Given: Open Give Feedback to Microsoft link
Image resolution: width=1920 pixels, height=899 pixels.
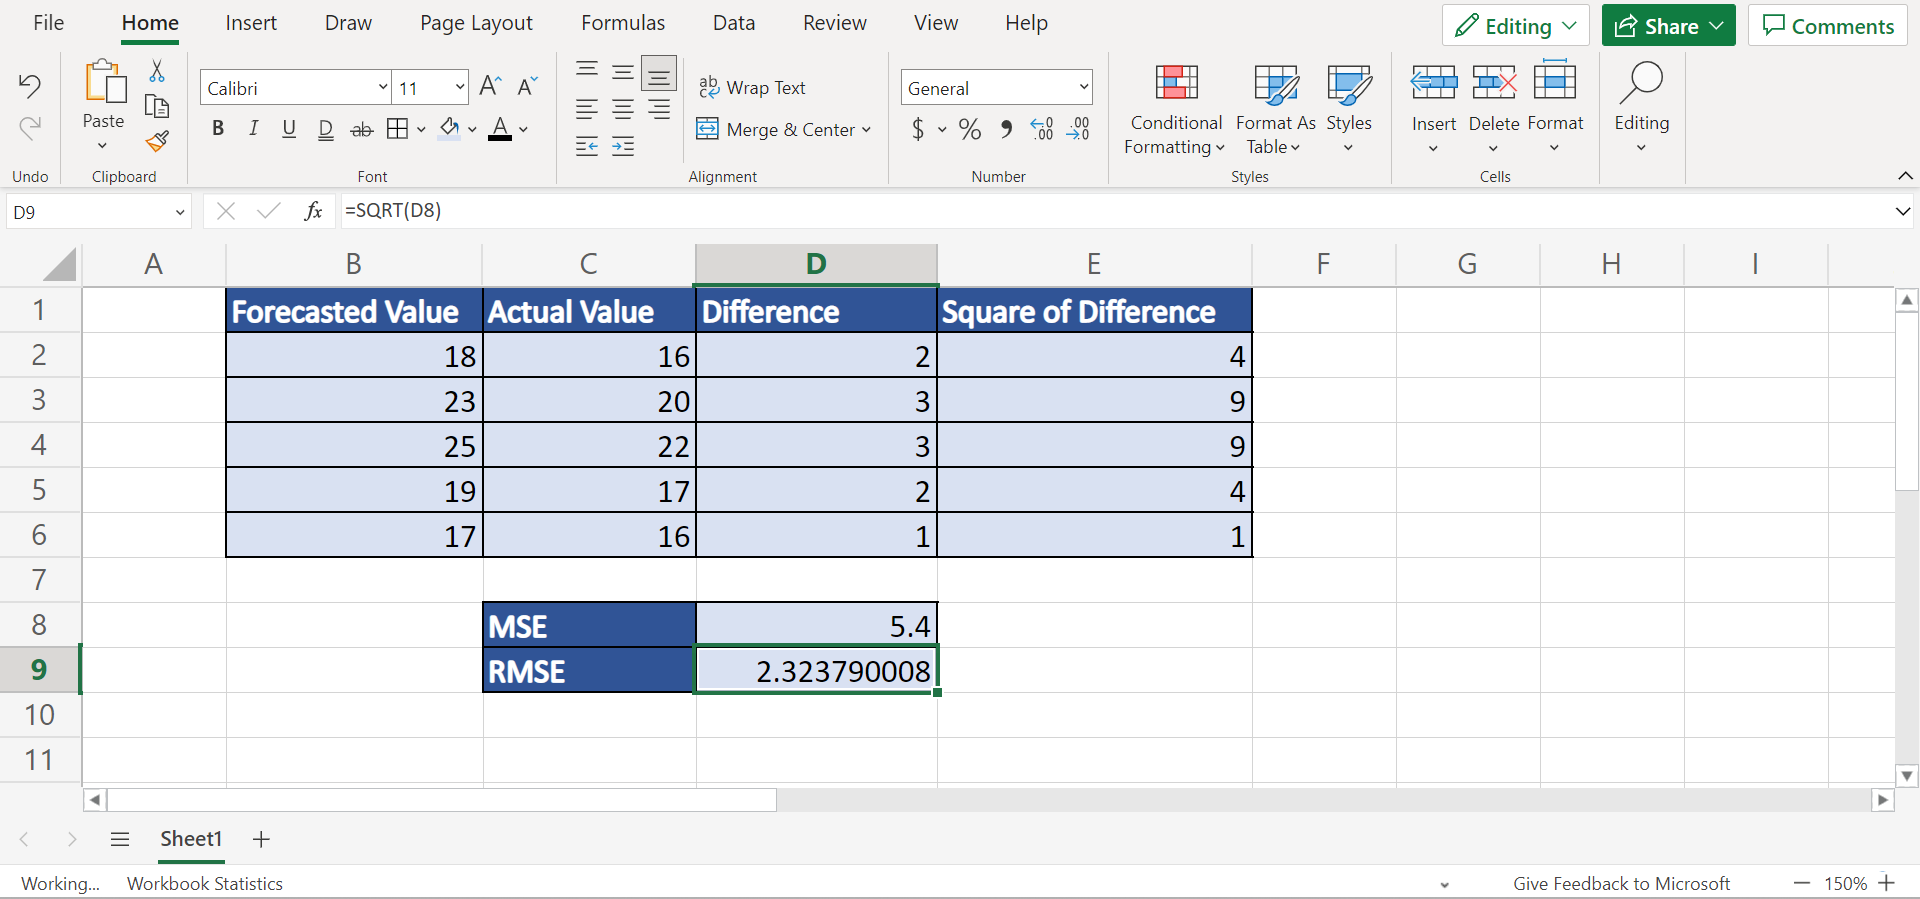Looking at the screenshot, I should [1620, 884].
